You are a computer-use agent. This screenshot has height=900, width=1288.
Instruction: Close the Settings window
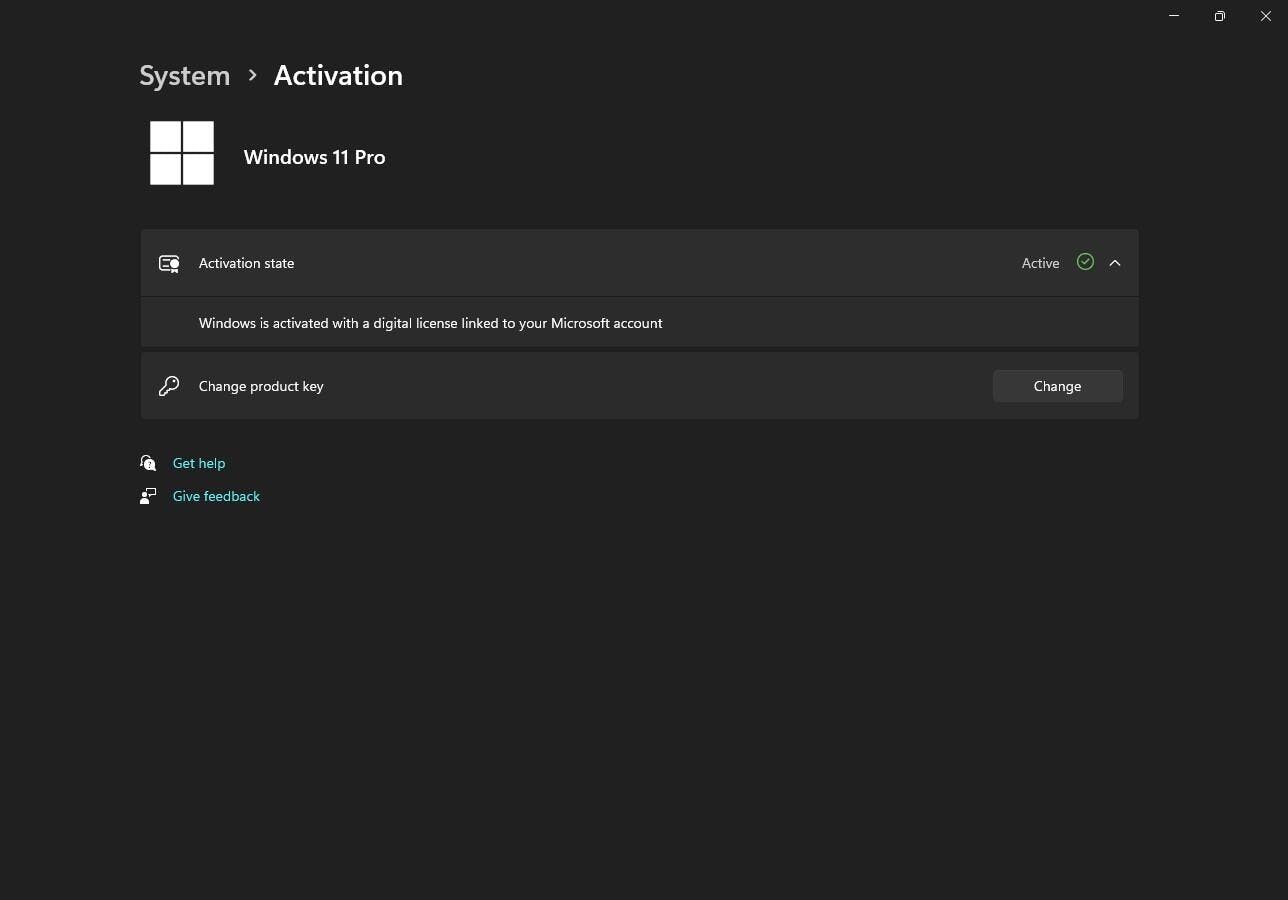tap(1265, 16)
